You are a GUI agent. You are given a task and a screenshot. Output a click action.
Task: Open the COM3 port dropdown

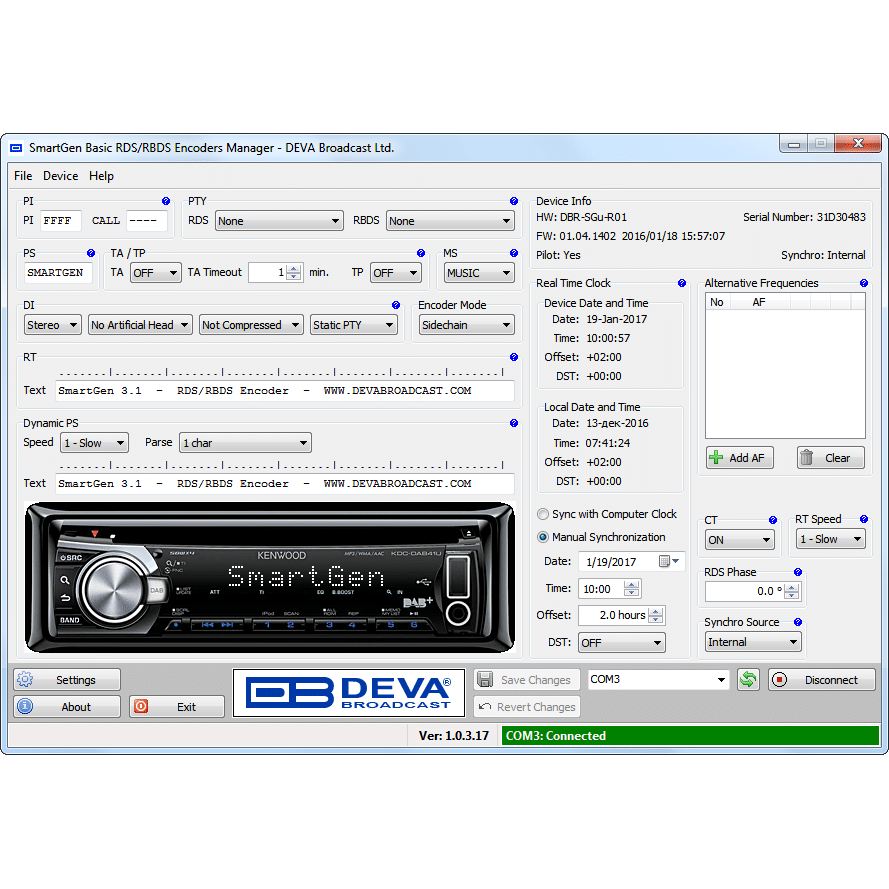(x=658, y=679)
